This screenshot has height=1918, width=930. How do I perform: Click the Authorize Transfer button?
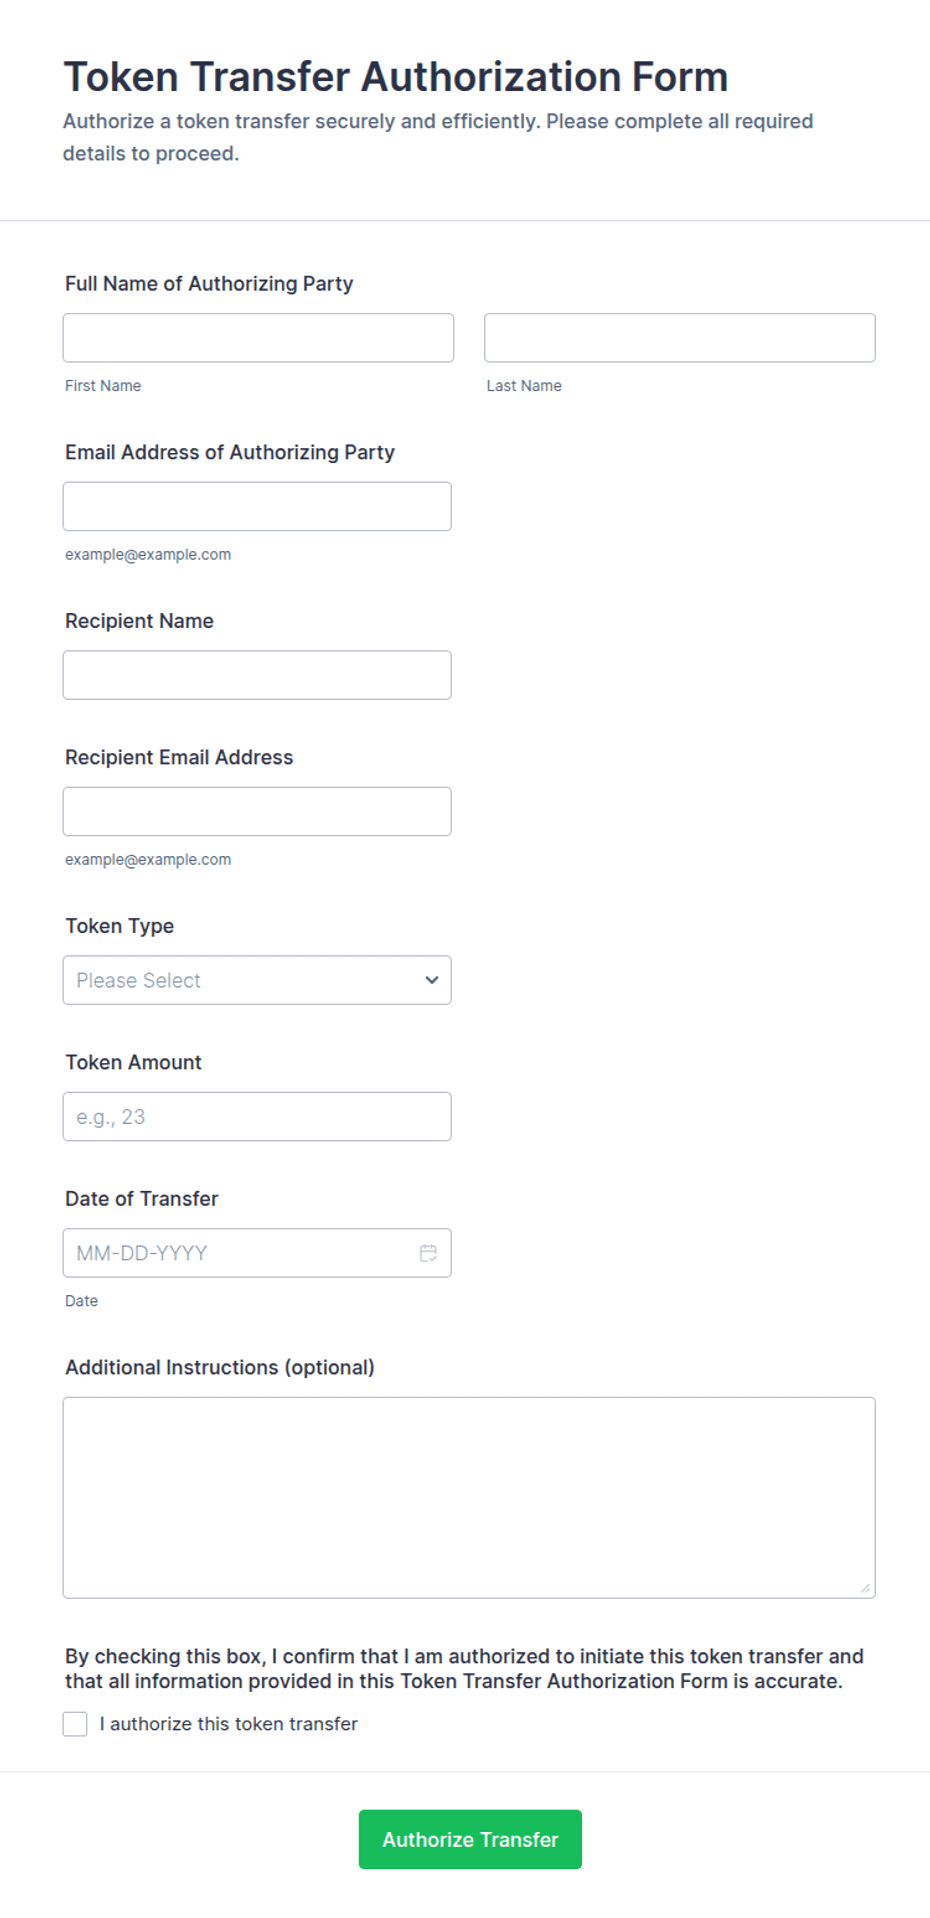click(x=470, y=1839)
